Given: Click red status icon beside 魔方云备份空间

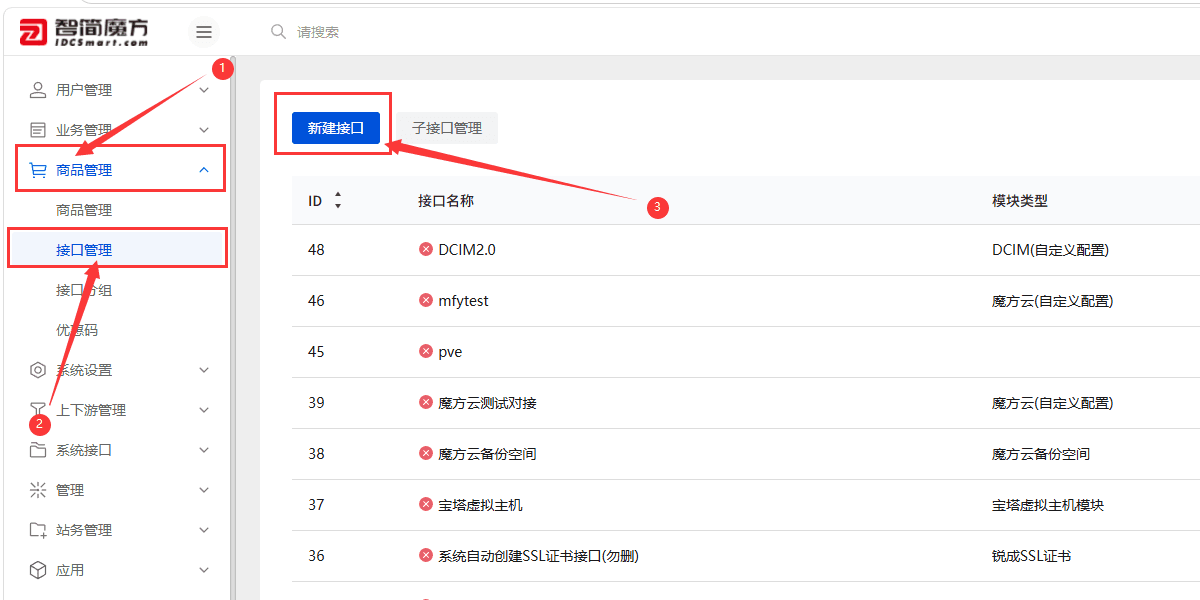Looking at the screenshot, I should coord(426,454).
